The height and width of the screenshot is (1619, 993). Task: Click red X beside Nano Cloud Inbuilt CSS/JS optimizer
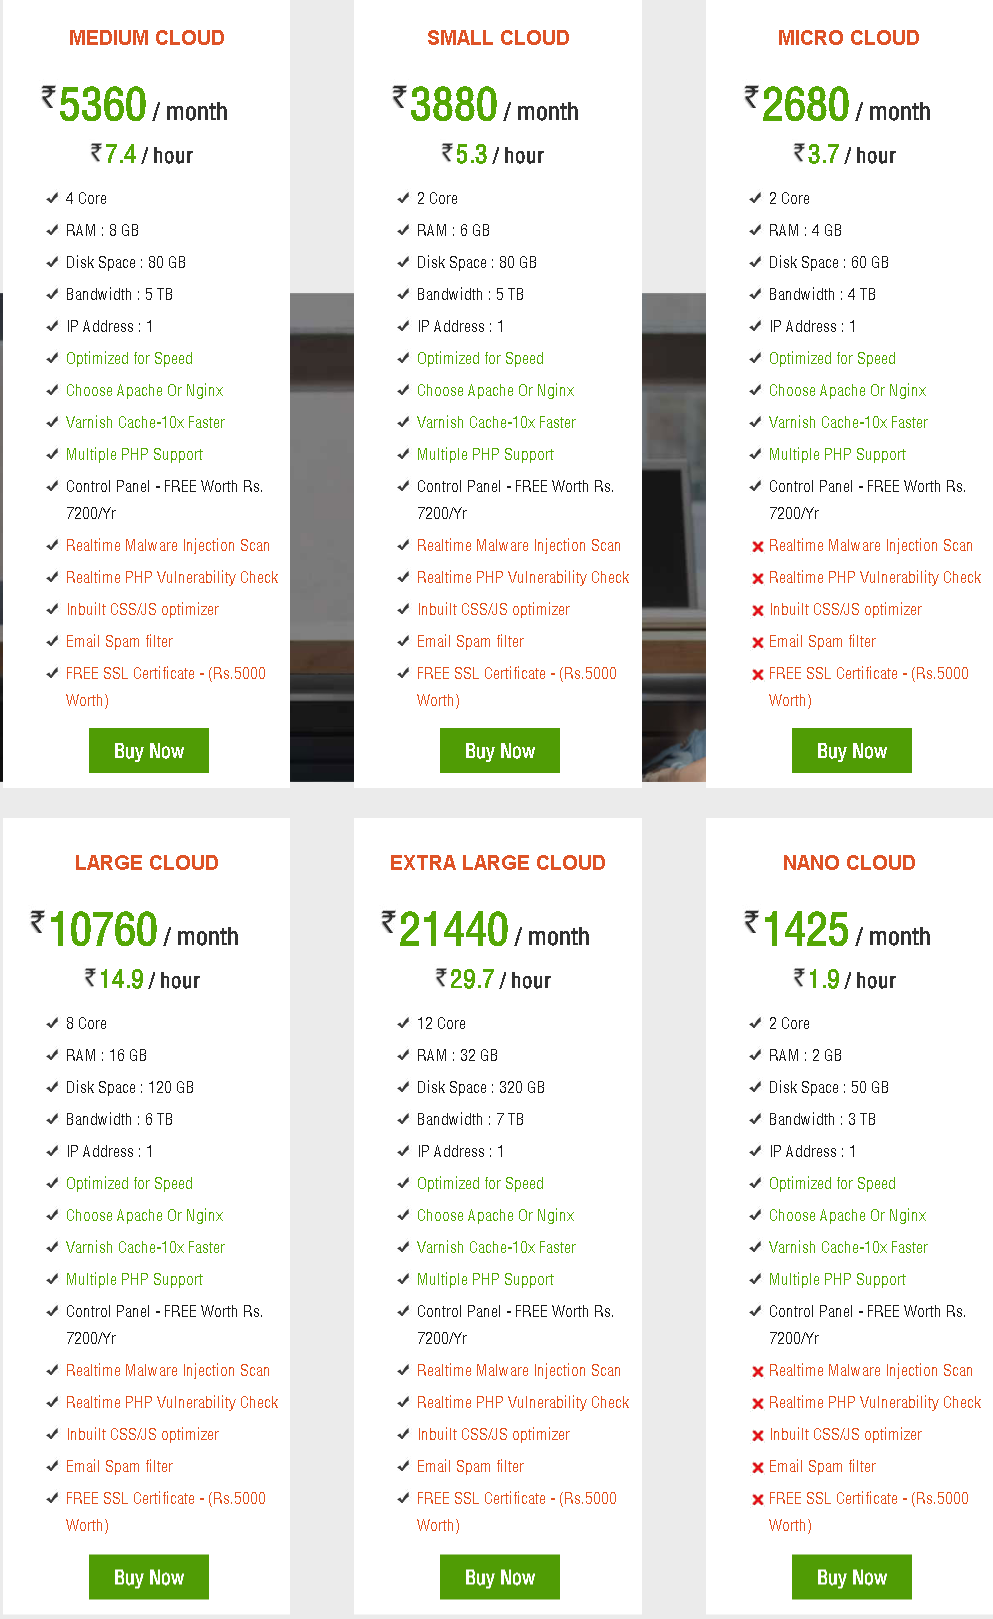click(757, 1435)
